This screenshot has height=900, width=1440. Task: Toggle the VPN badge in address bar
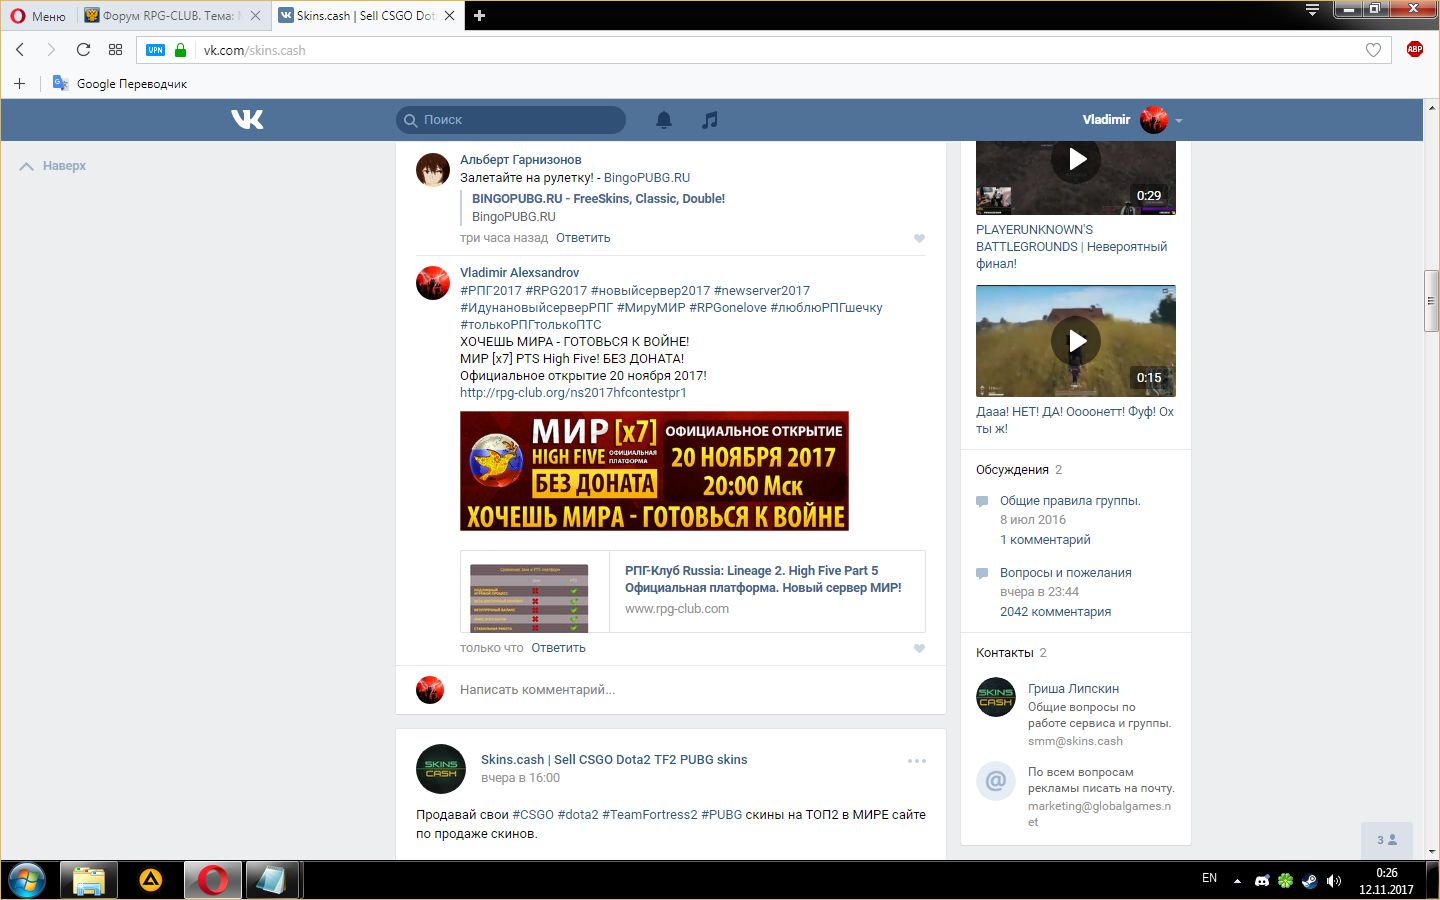click(x=155, y=50)
